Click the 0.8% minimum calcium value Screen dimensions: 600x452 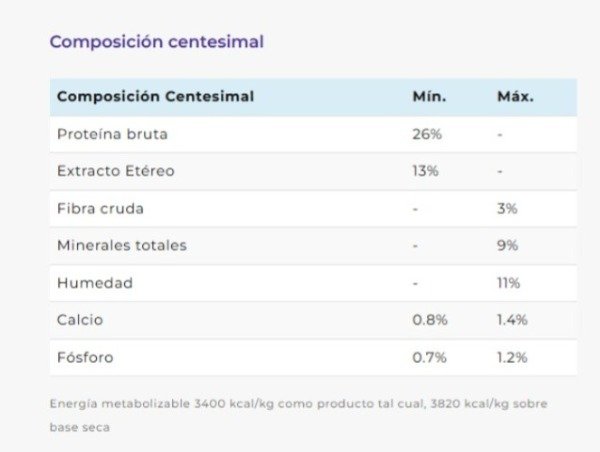(x=430, y=320)
